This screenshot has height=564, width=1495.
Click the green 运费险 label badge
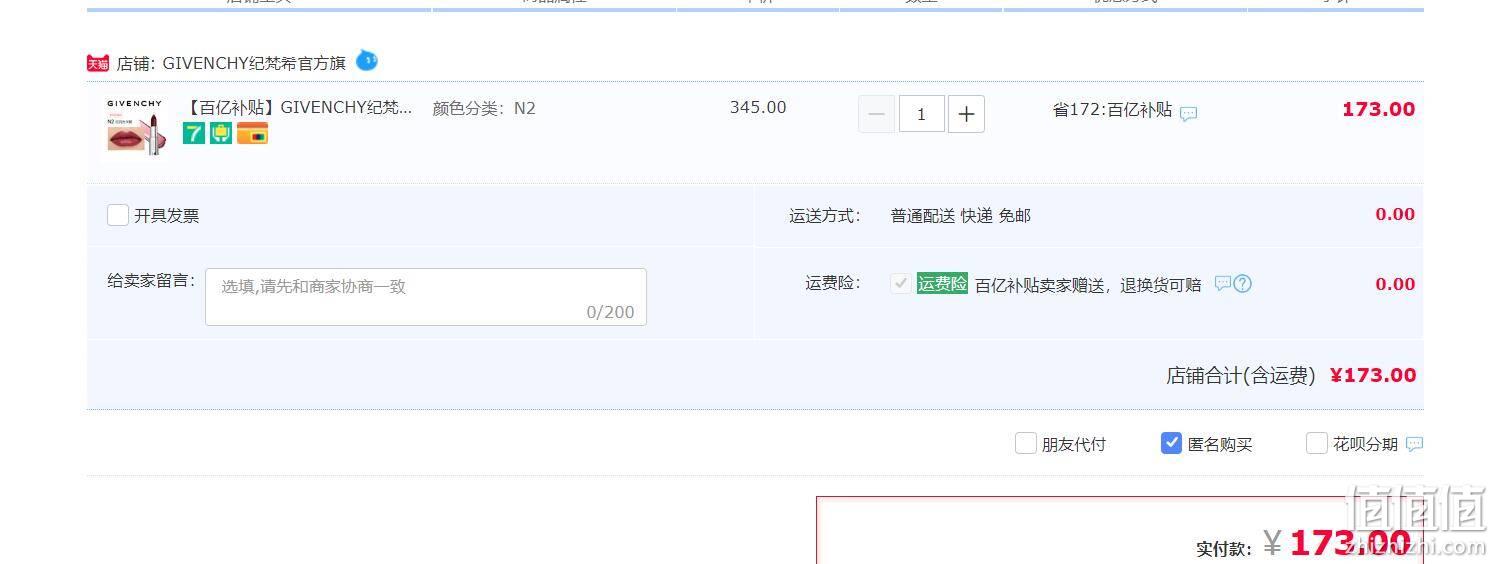click(942, 284)
